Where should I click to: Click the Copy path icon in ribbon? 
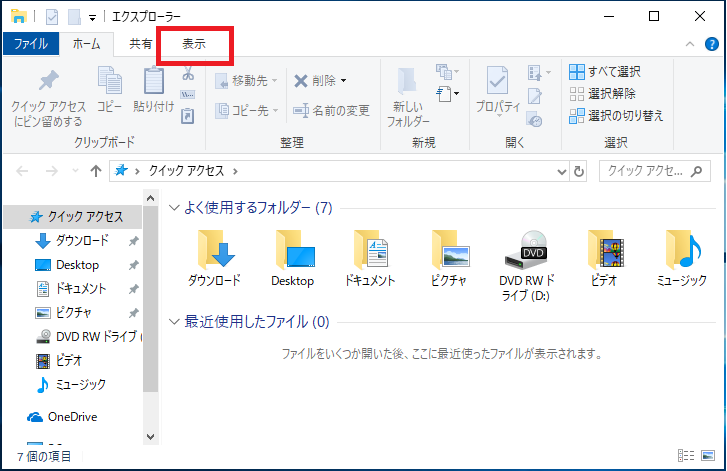(188, 95)
